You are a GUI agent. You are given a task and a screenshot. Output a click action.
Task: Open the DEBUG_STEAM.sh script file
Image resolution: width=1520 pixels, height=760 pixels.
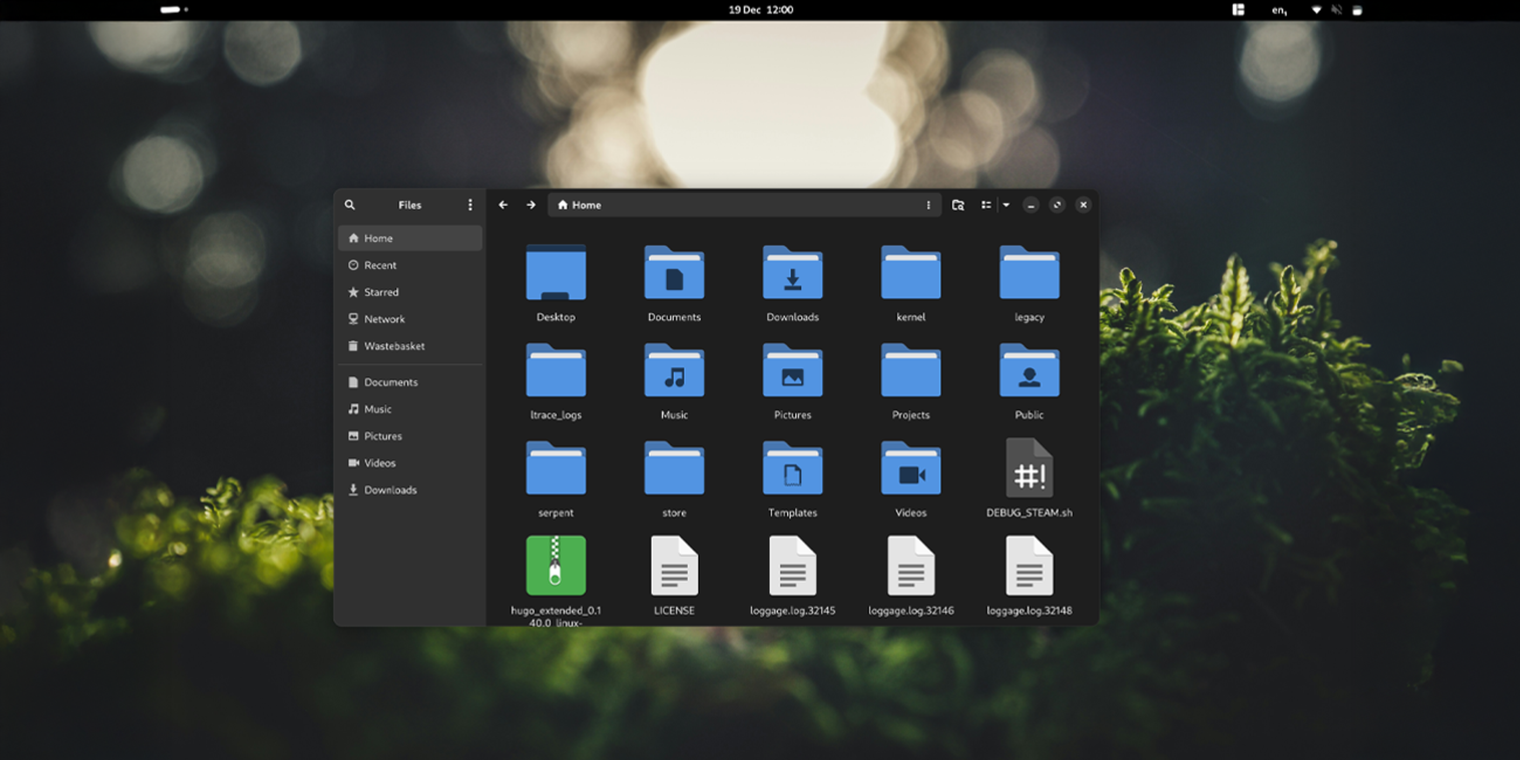tap(1029, 468)
